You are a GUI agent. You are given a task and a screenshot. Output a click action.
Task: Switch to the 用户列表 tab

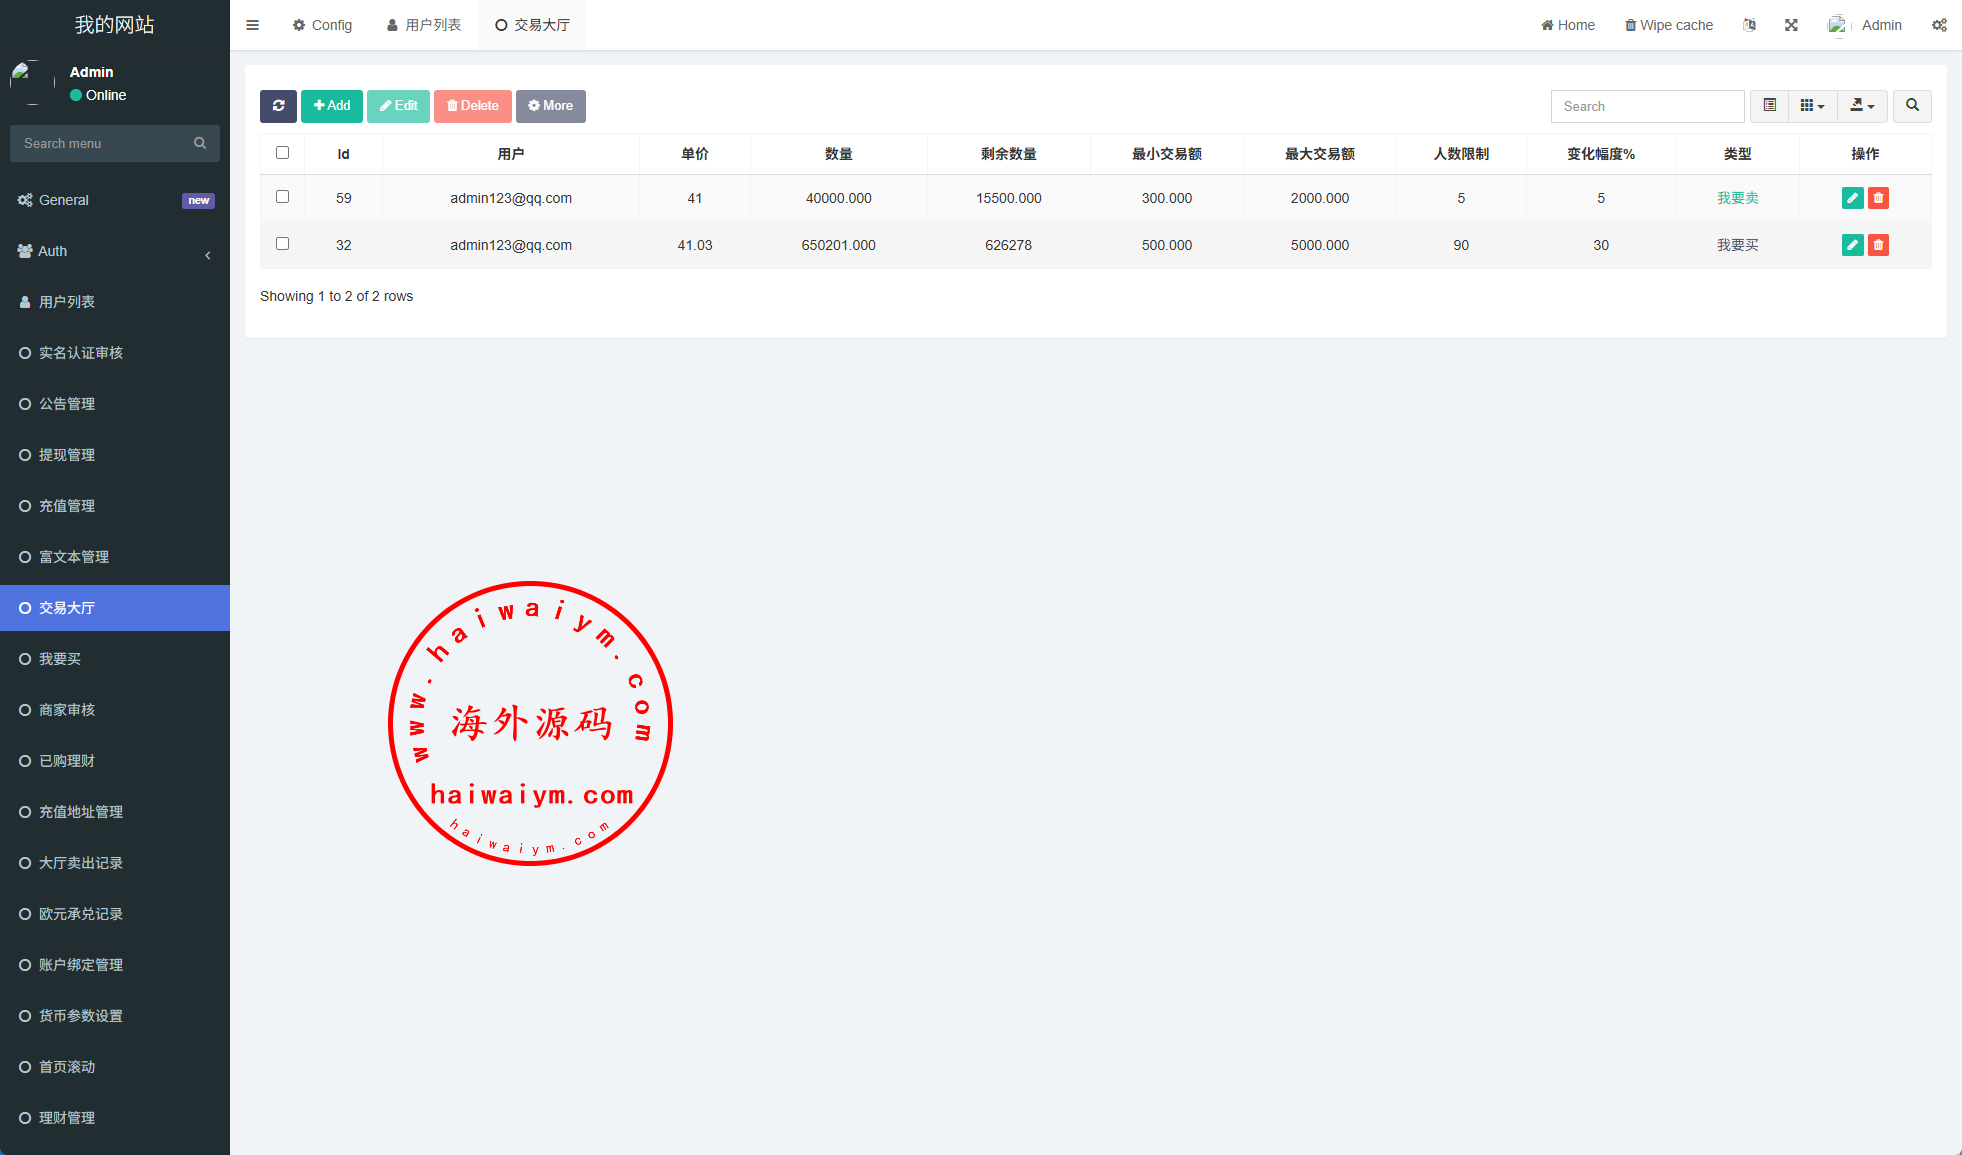click(424, 25)
